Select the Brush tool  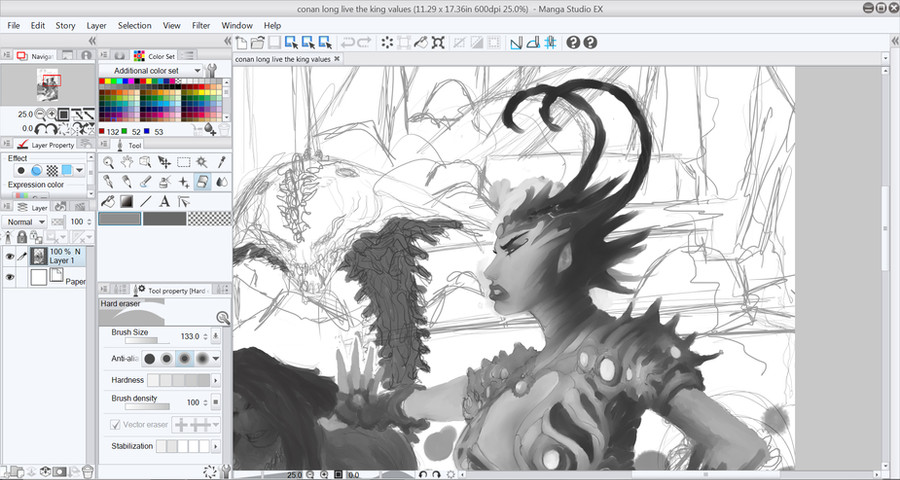(x=146, y=182)
